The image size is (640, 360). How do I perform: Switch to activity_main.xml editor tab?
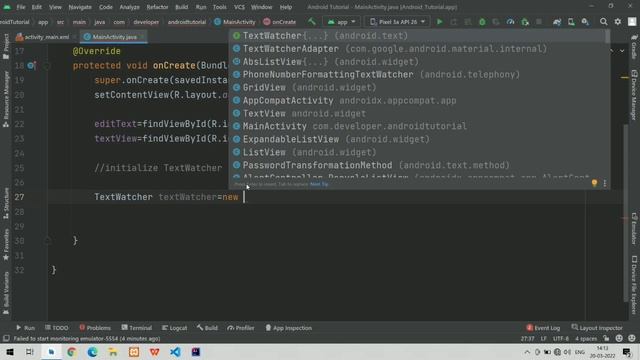pos(46,37)
